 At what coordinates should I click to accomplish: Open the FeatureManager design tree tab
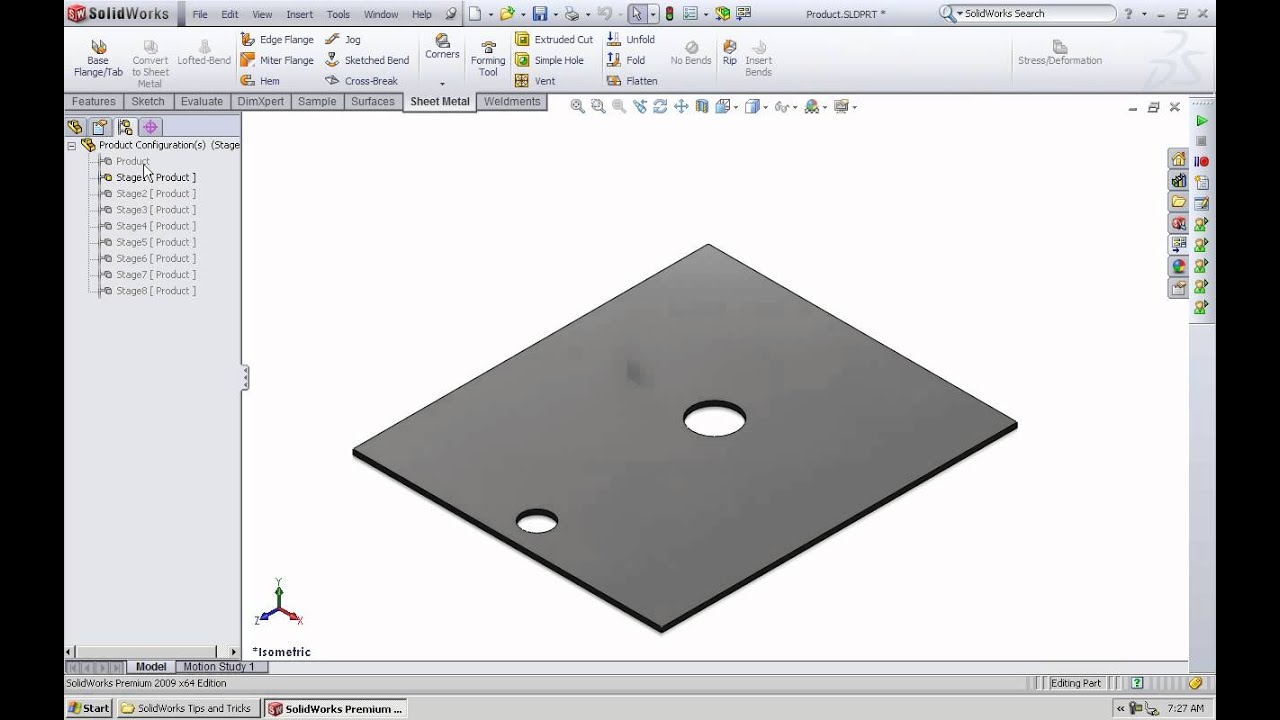click(75, 127)
